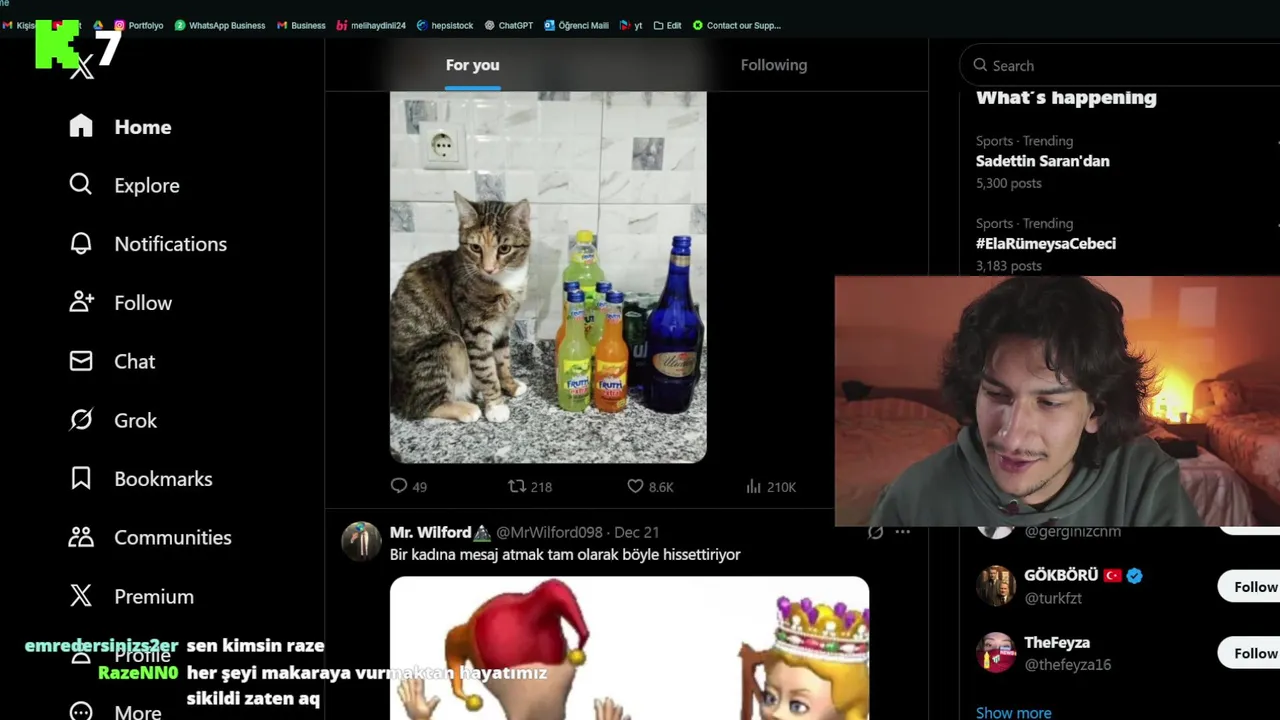Launch Grok from the sidebar

(112, 420)
